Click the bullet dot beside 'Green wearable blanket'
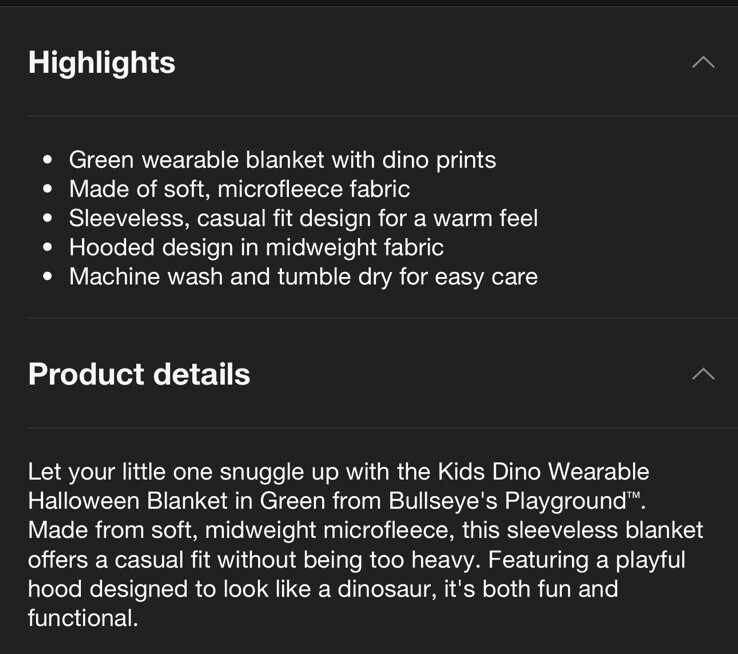 [47, 160]
